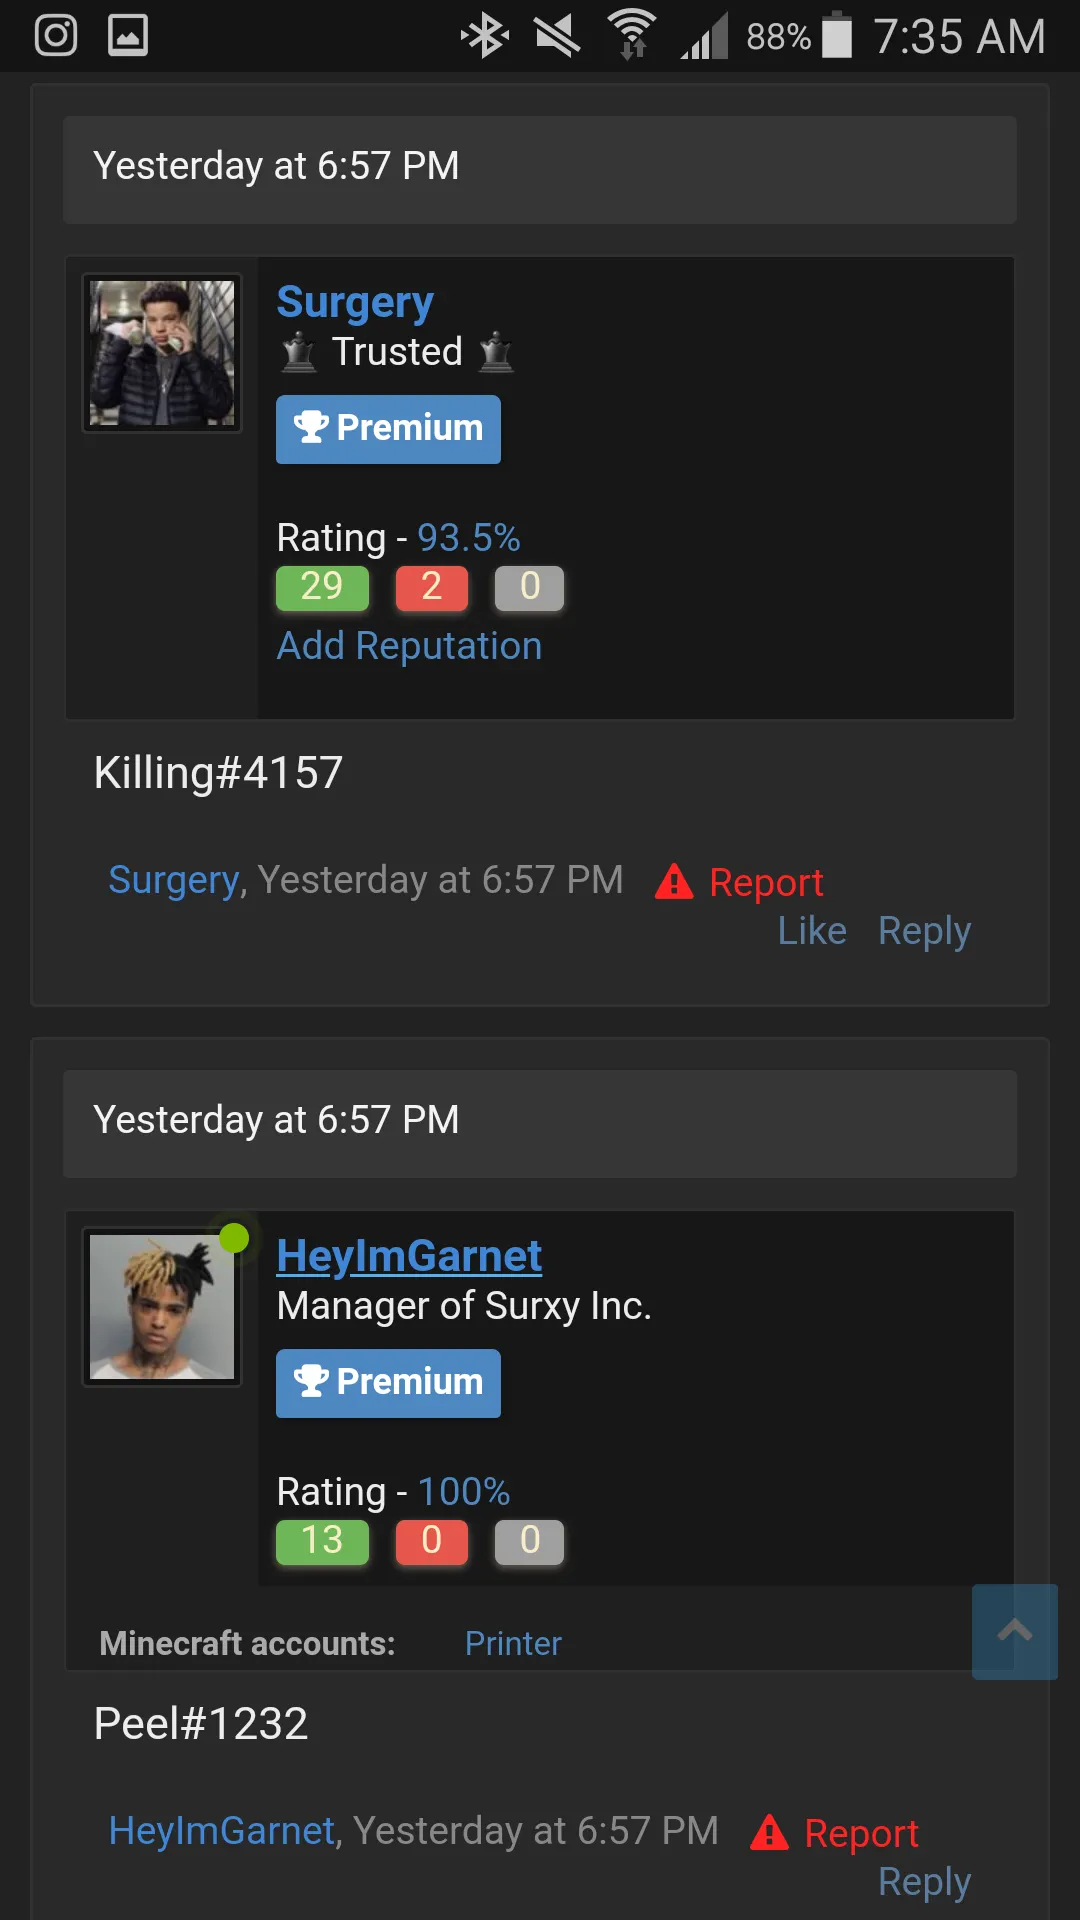1080x1920 pixels.
Task: Click Surgery's green positive rating count 29
Action: pyautogui.click(x=322, y=587)
